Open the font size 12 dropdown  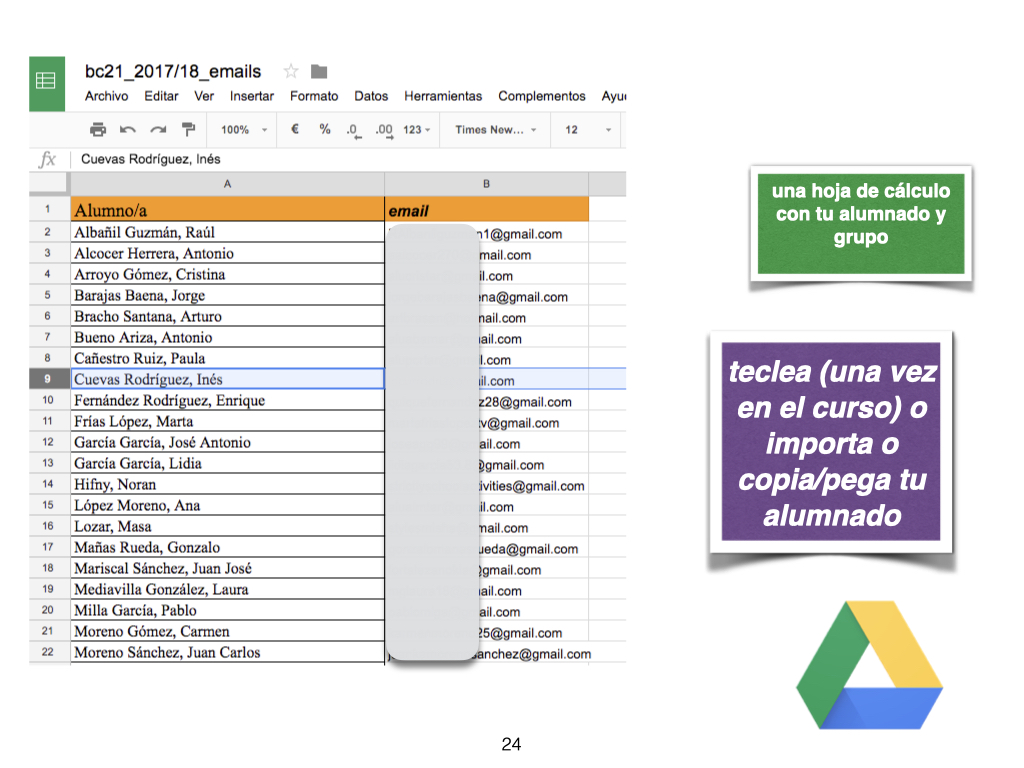click(588, 130)
